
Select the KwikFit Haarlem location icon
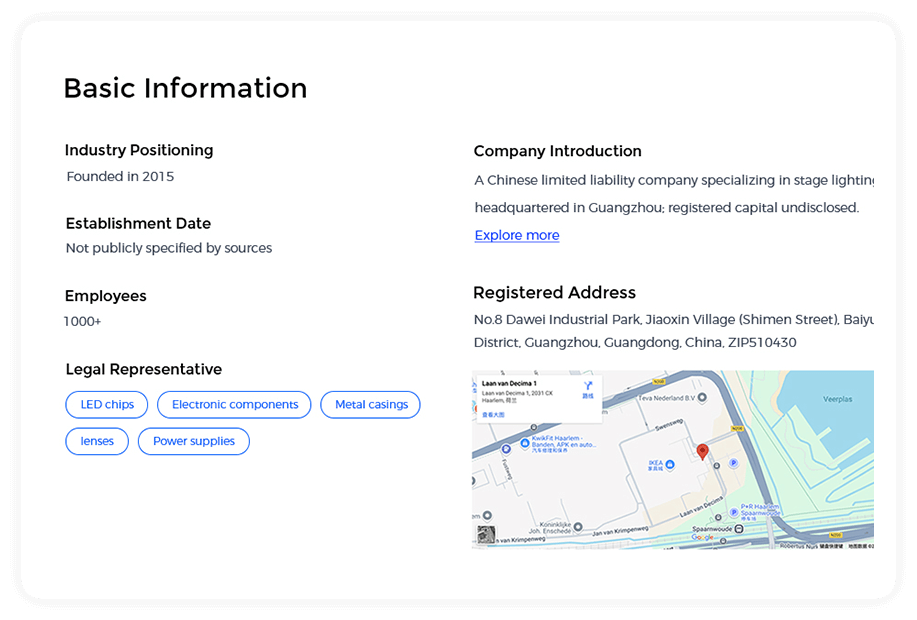click(524, 443)
